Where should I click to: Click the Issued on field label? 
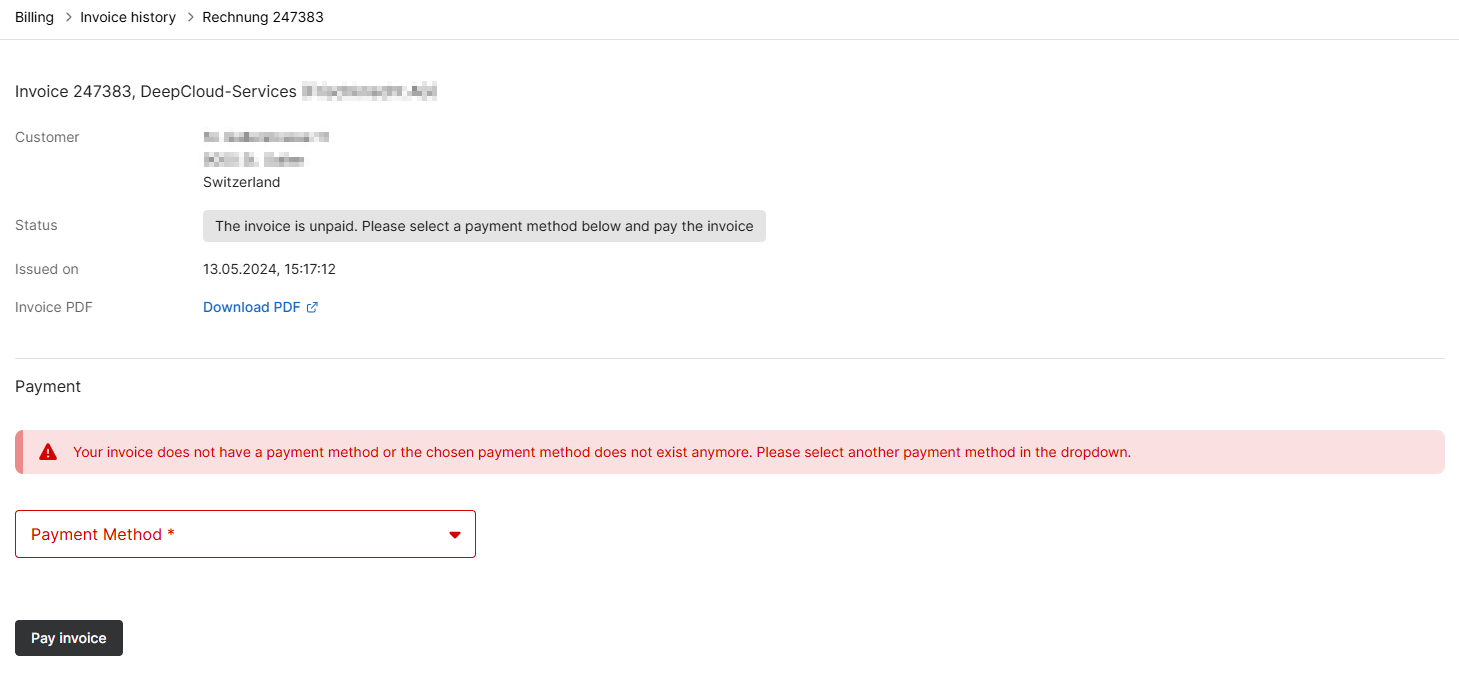pyautogui.click(x=47, y=269)
